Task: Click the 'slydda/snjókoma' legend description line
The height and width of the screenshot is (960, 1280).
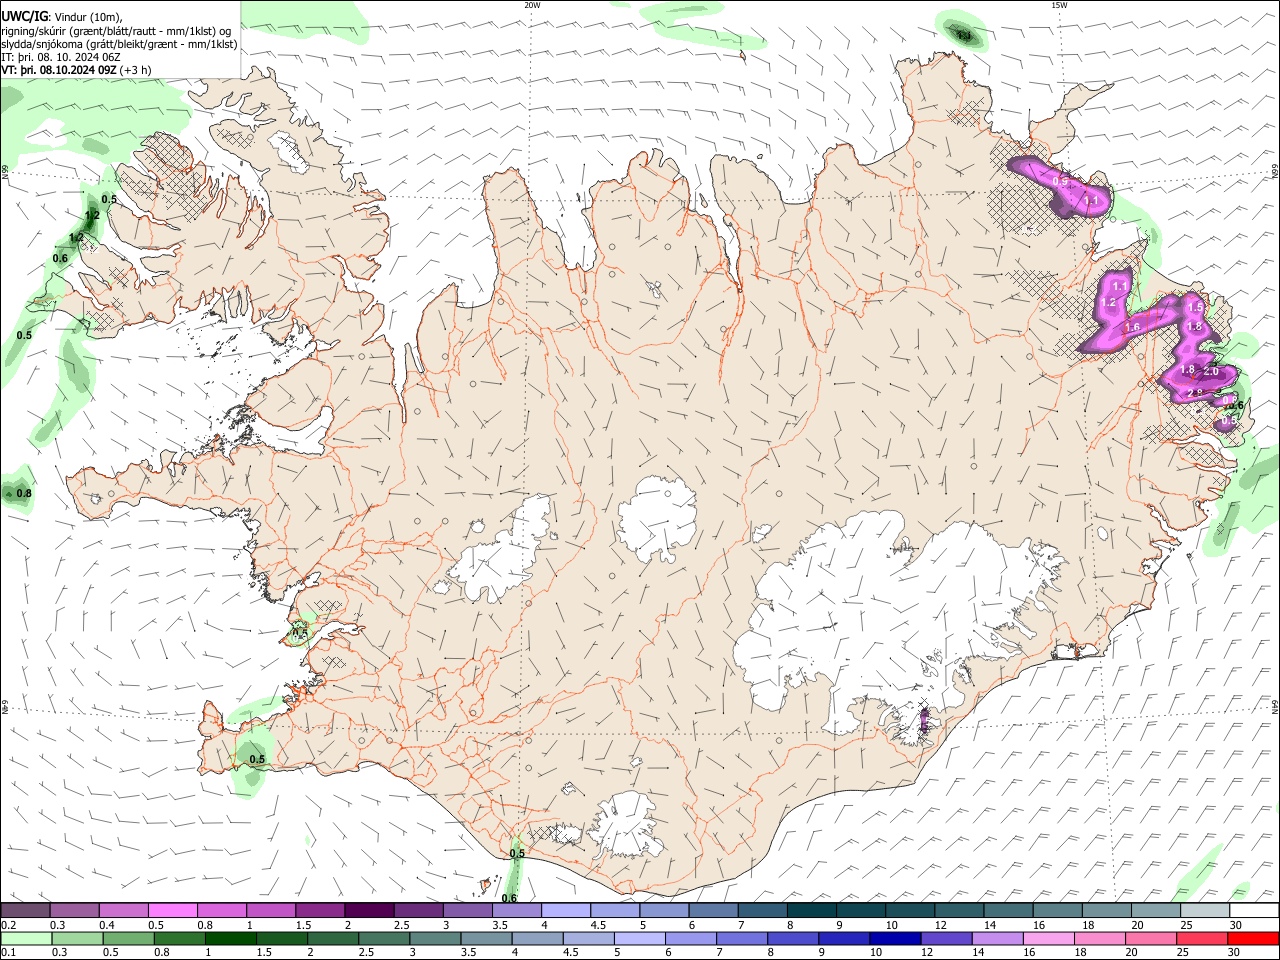Action: pos(119,43)
